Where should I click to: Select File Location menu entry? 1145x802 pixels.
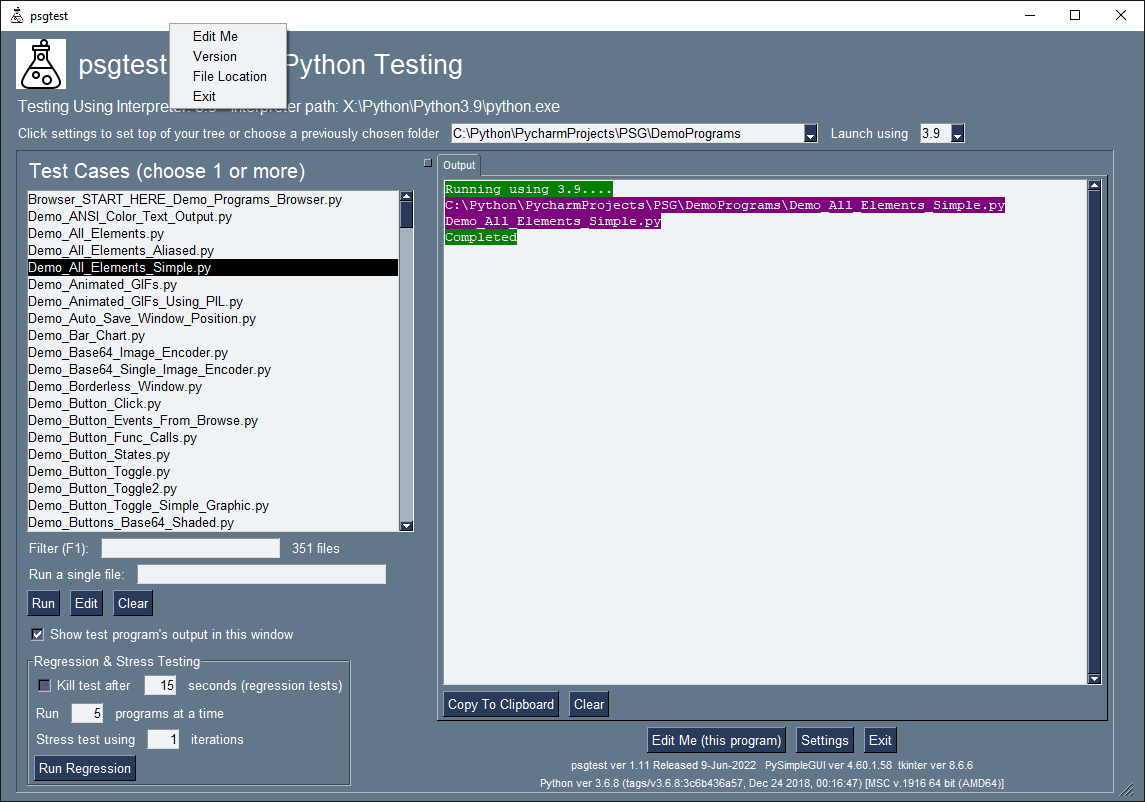coord(229,77)
